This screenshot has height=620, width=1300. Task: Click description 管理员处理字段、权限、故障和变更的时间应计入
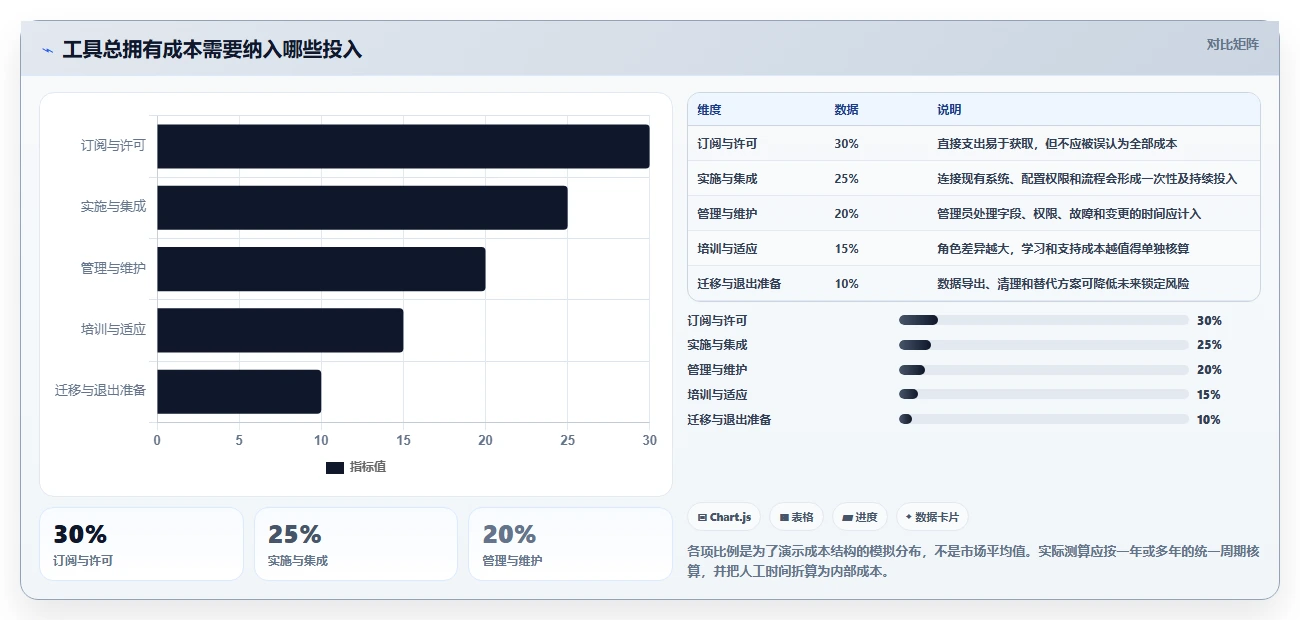(1069, 214)
